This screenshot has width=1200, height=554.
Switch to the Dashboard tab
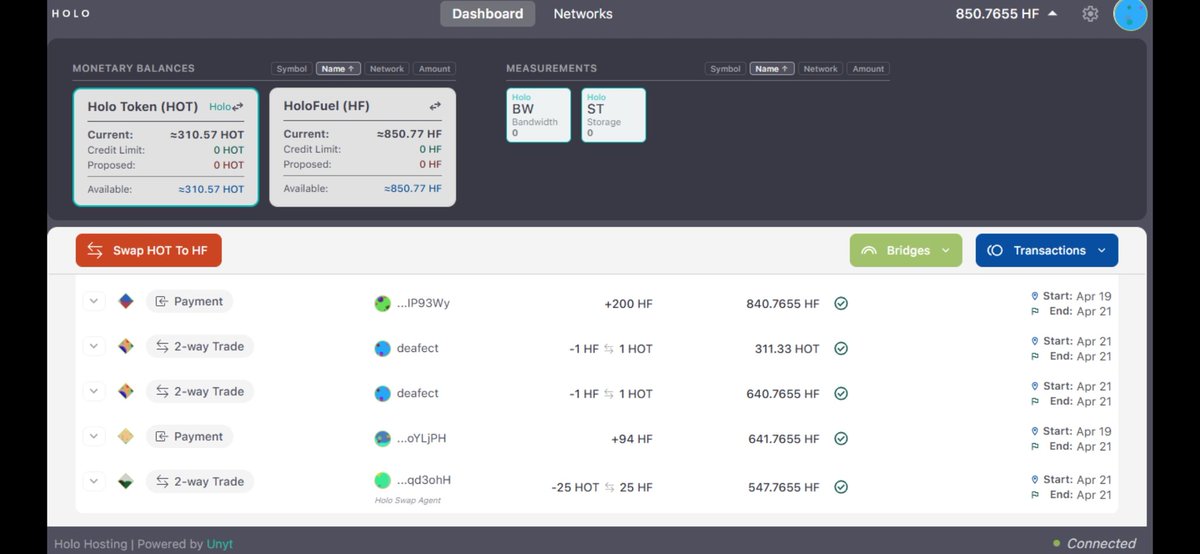click(487, 14)
